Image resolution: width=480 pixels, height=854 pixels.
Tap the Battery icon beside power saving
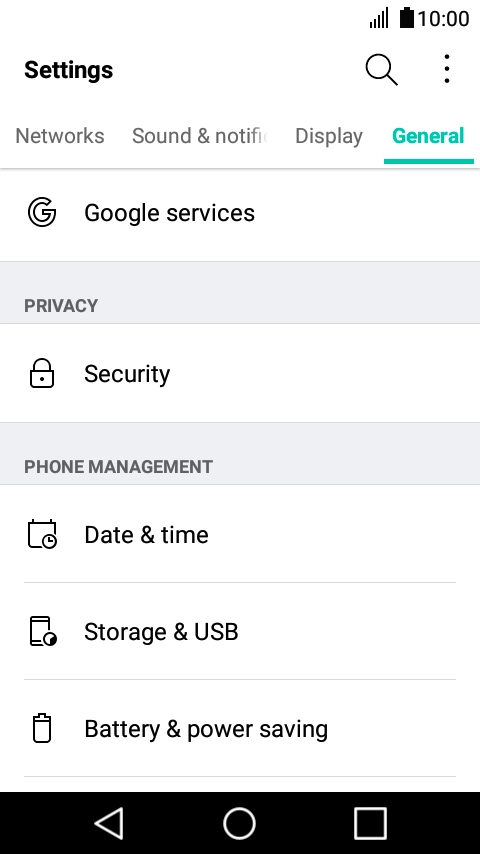coord(42,728)
